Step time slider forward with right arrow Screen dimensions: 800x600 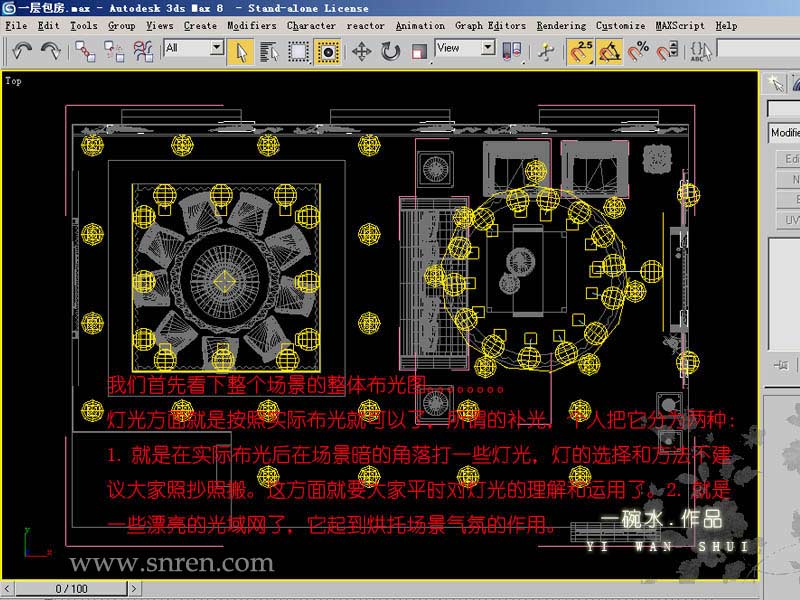pyautogui.click(x=134, y=589)
